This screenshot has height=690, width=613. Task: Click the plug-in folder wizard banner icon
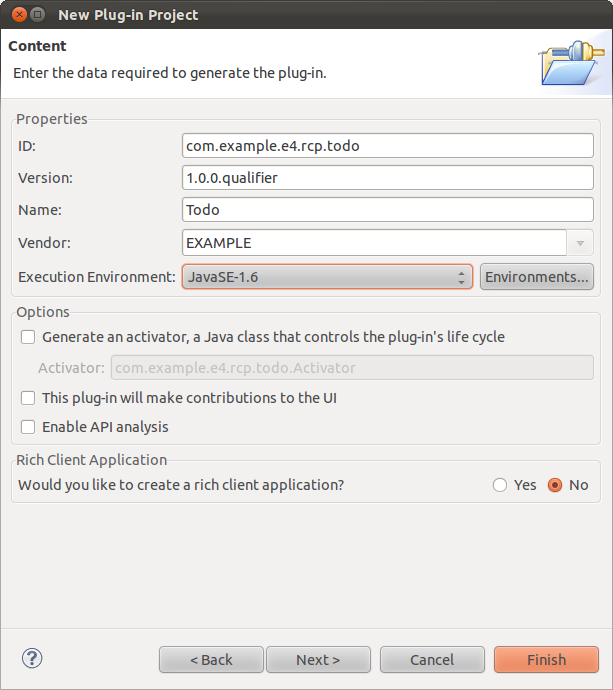(569, 62)
